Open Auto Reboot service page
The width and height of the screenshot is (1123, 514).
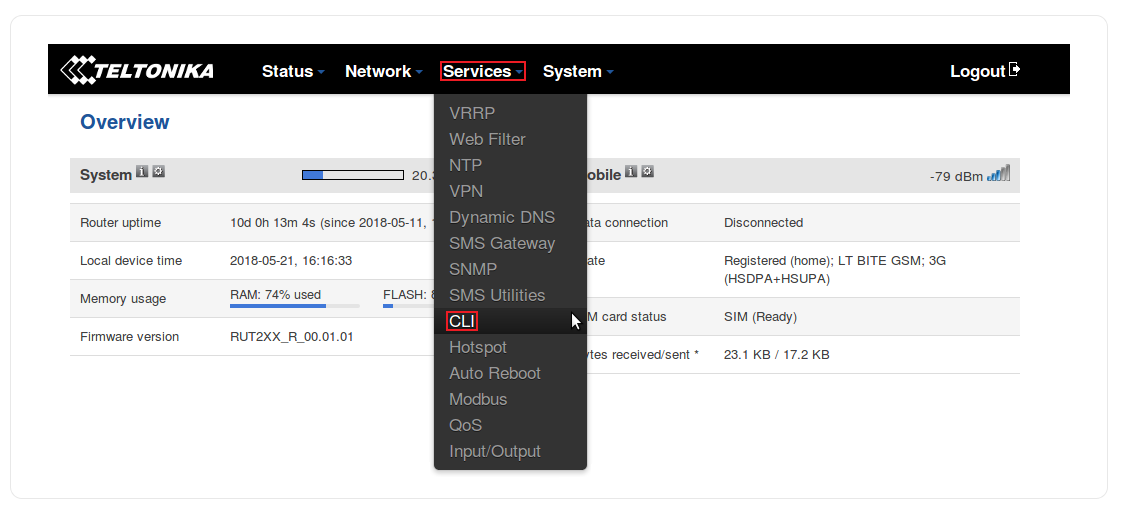pyautogui.click(x=494, y=373)
